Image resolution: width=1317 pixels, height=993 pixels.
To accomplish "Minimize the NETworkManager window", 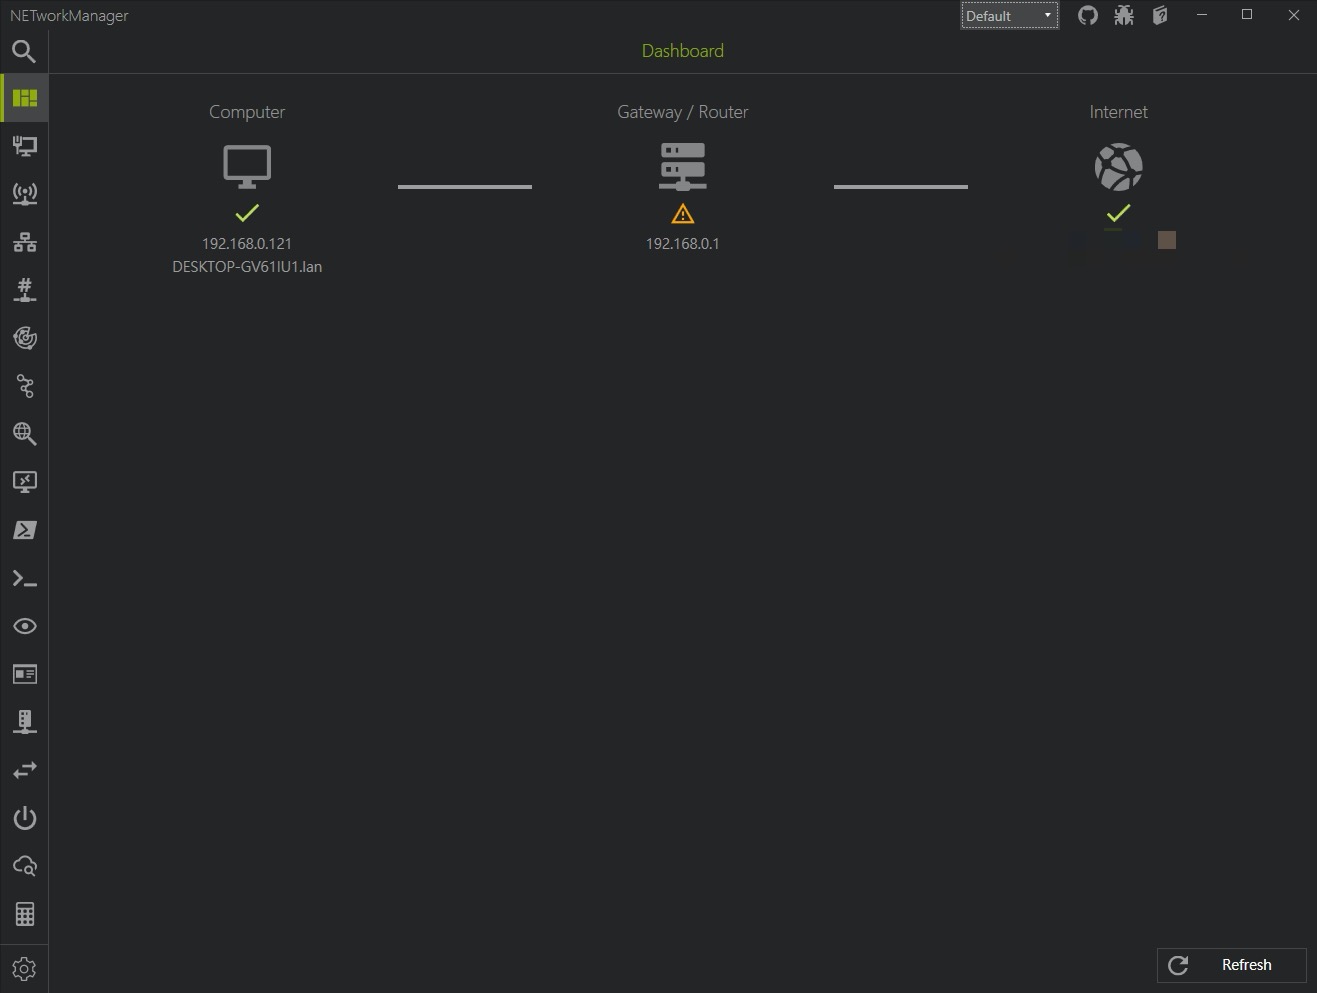I will [1202, 15].
